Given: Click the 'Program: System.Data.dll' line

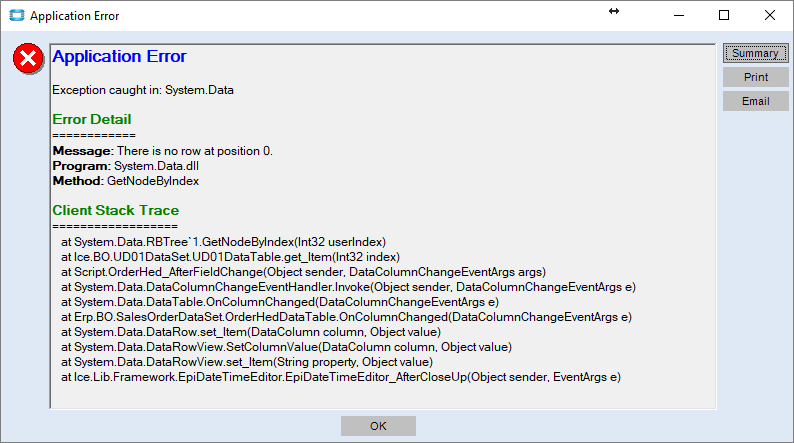Looking at the screenshot, I should pos(126,166).
